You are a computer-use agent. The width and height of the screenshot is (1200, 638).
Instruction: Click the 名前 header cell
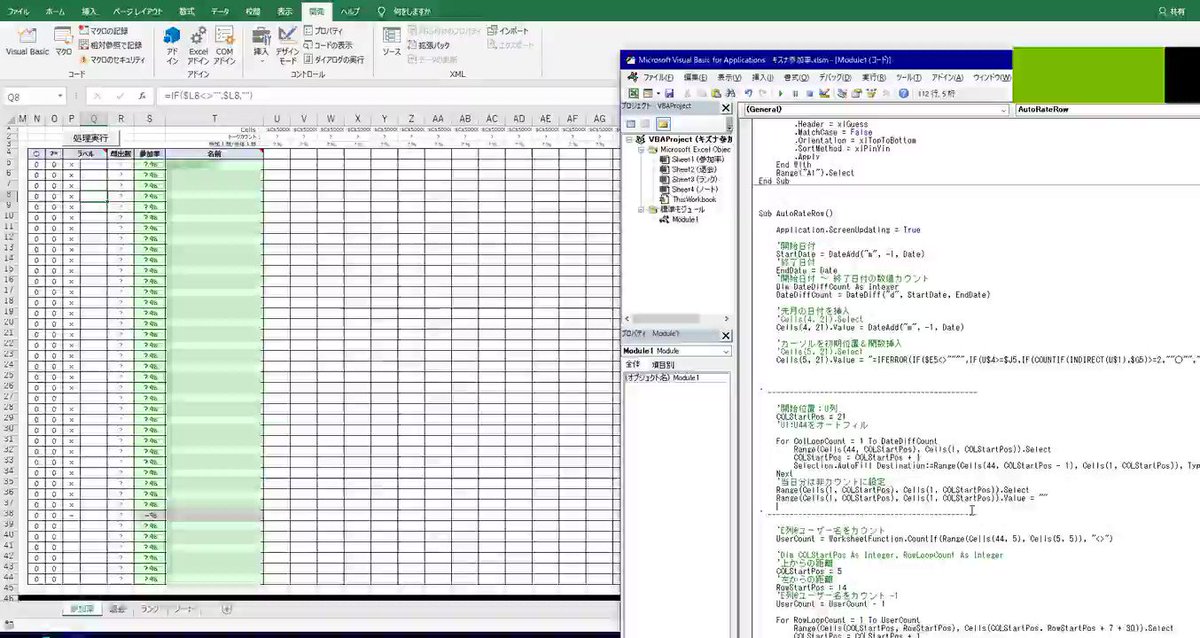click(x=214, y=154)
